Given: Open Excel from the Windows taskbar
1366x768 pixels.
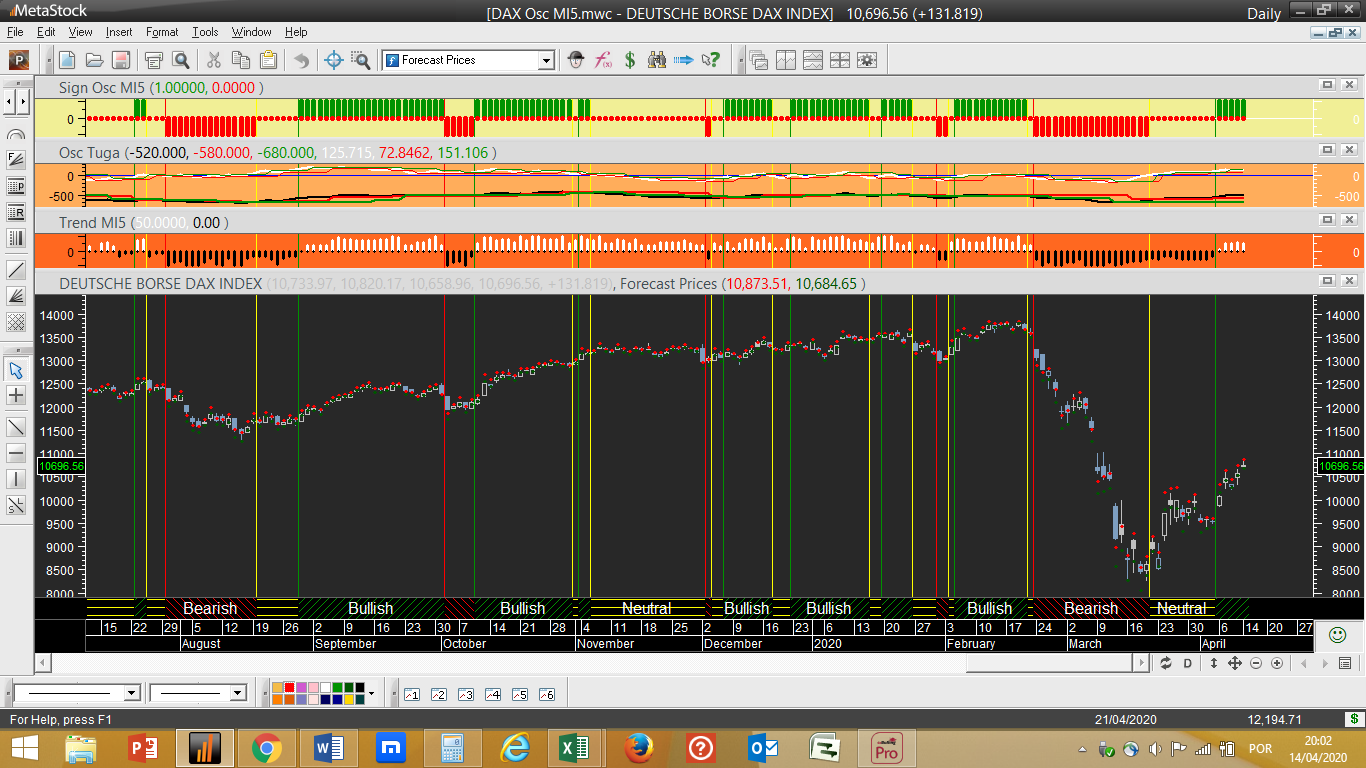Looking at the screenshot, I should (x=573, y=747).
